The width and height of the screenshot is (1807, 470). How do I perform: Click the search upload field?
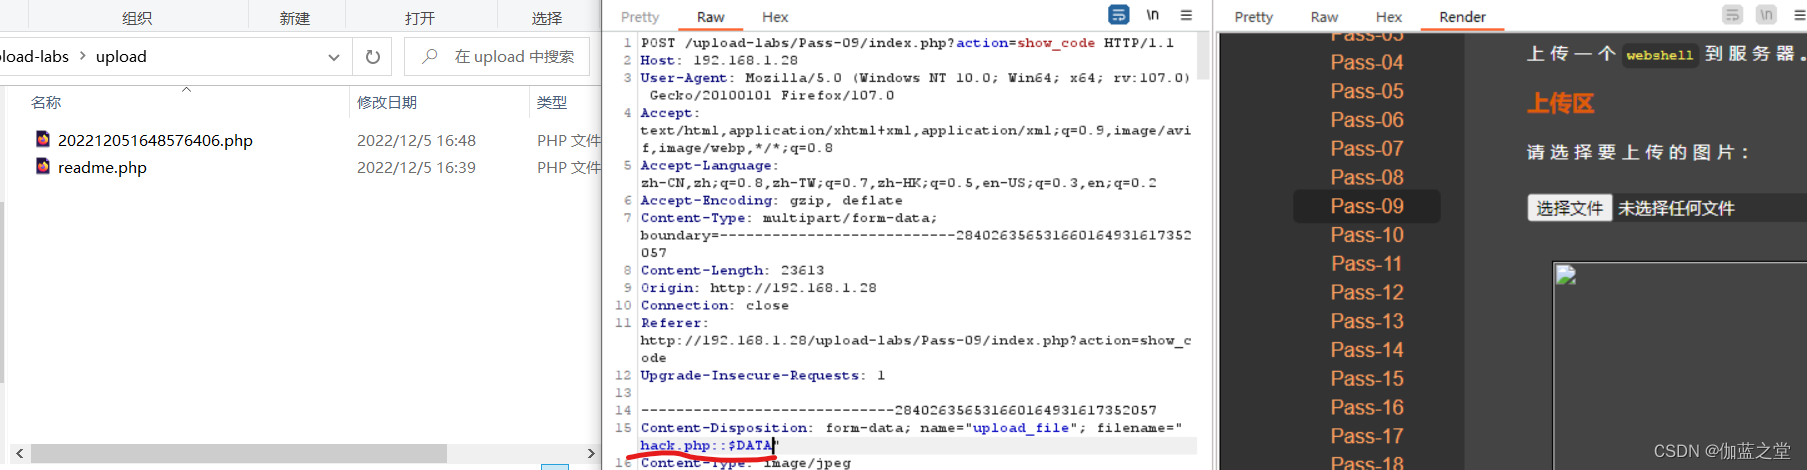[x=497, y=57]
